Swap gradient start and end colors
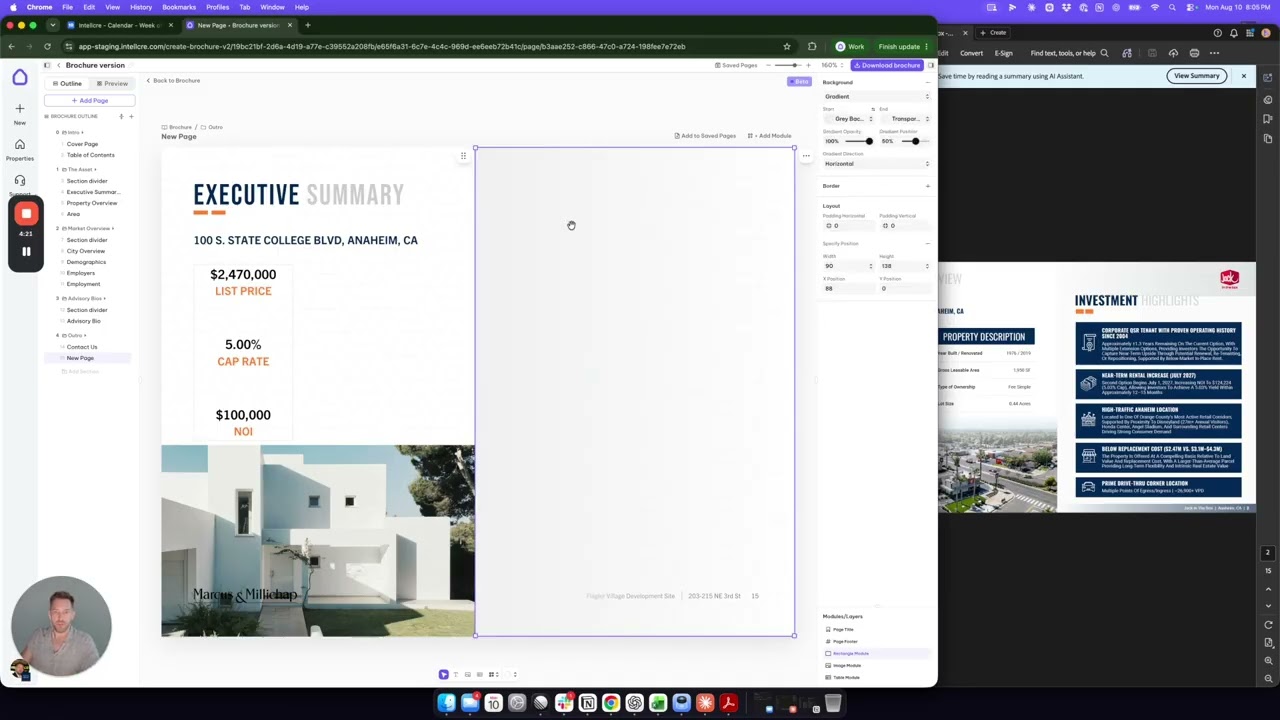The height and width of the screenshot is (720, 1280). click(x=873, y=109)
